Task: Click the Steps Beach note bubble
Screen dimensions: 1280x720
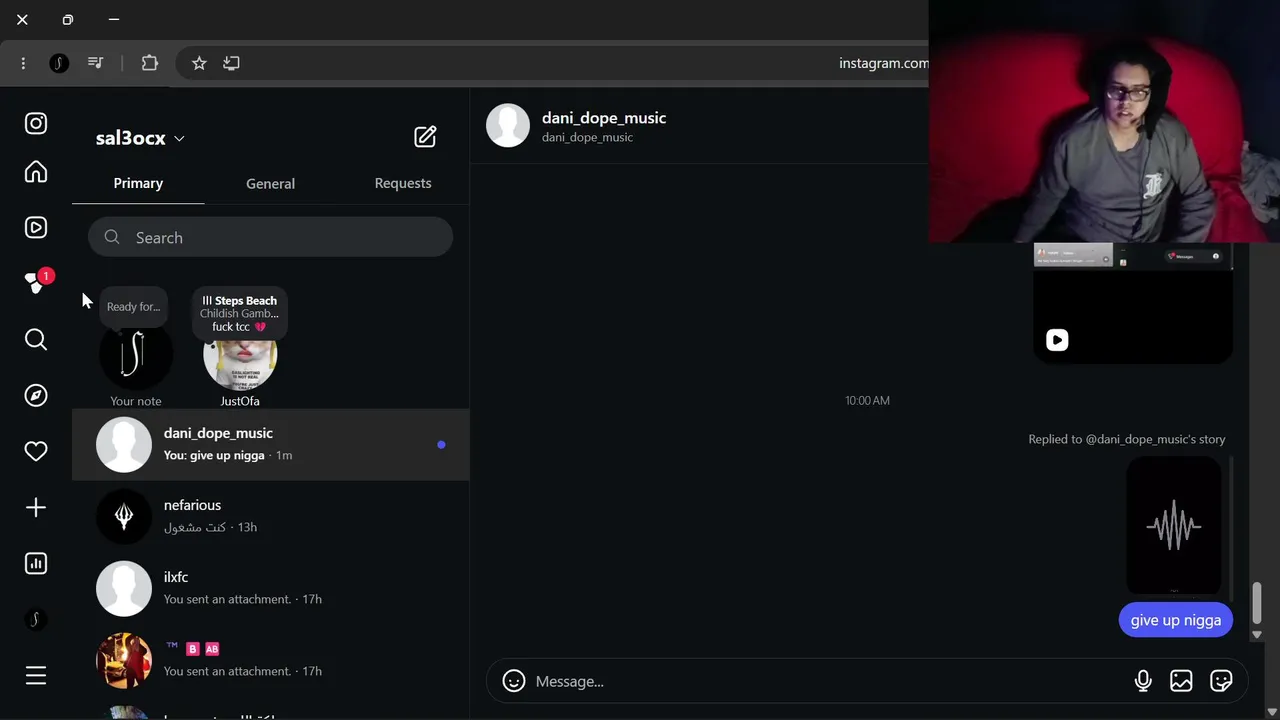Action: (x=240, y=313)
